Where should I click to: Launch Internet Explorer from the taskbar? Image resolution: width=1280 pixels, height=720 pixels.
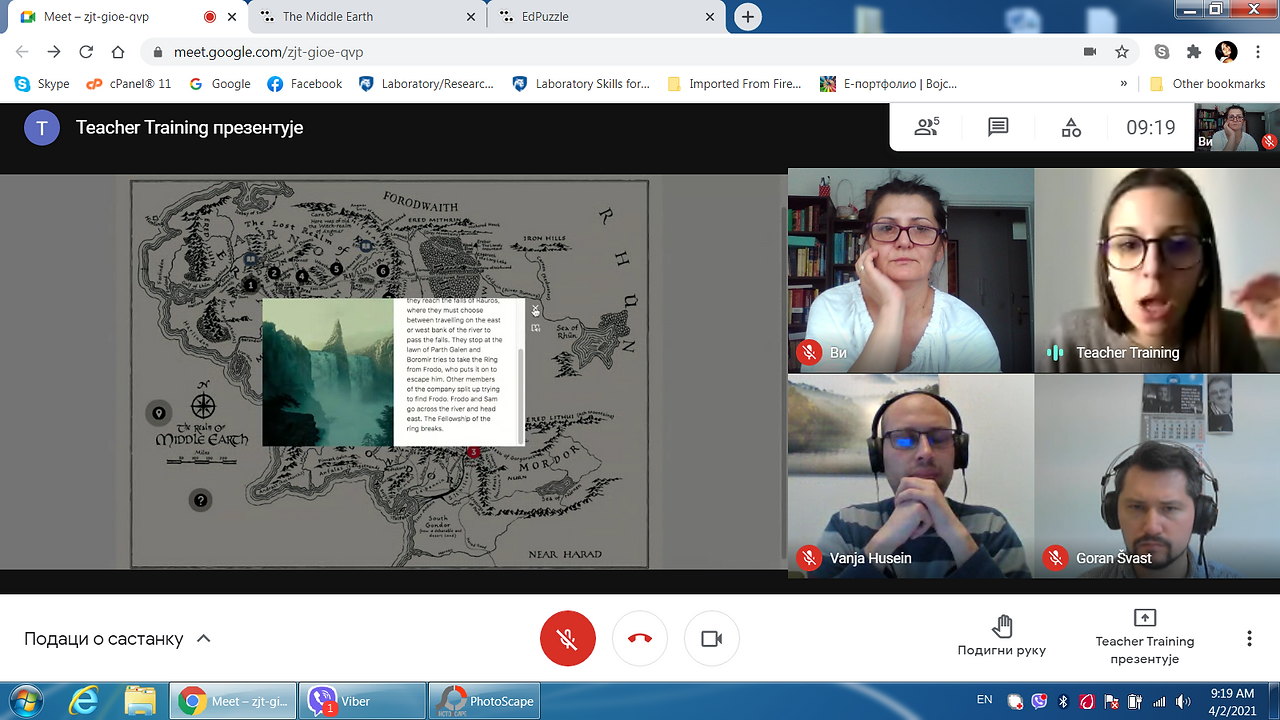[x=86, y=701]
